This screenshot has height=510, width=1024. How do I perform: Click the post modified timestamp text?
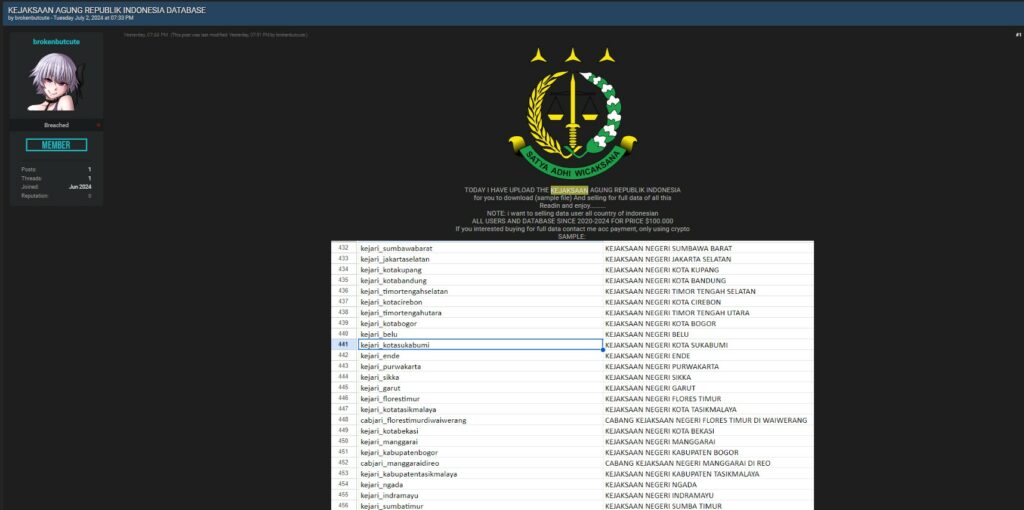(x=238, y=35)
